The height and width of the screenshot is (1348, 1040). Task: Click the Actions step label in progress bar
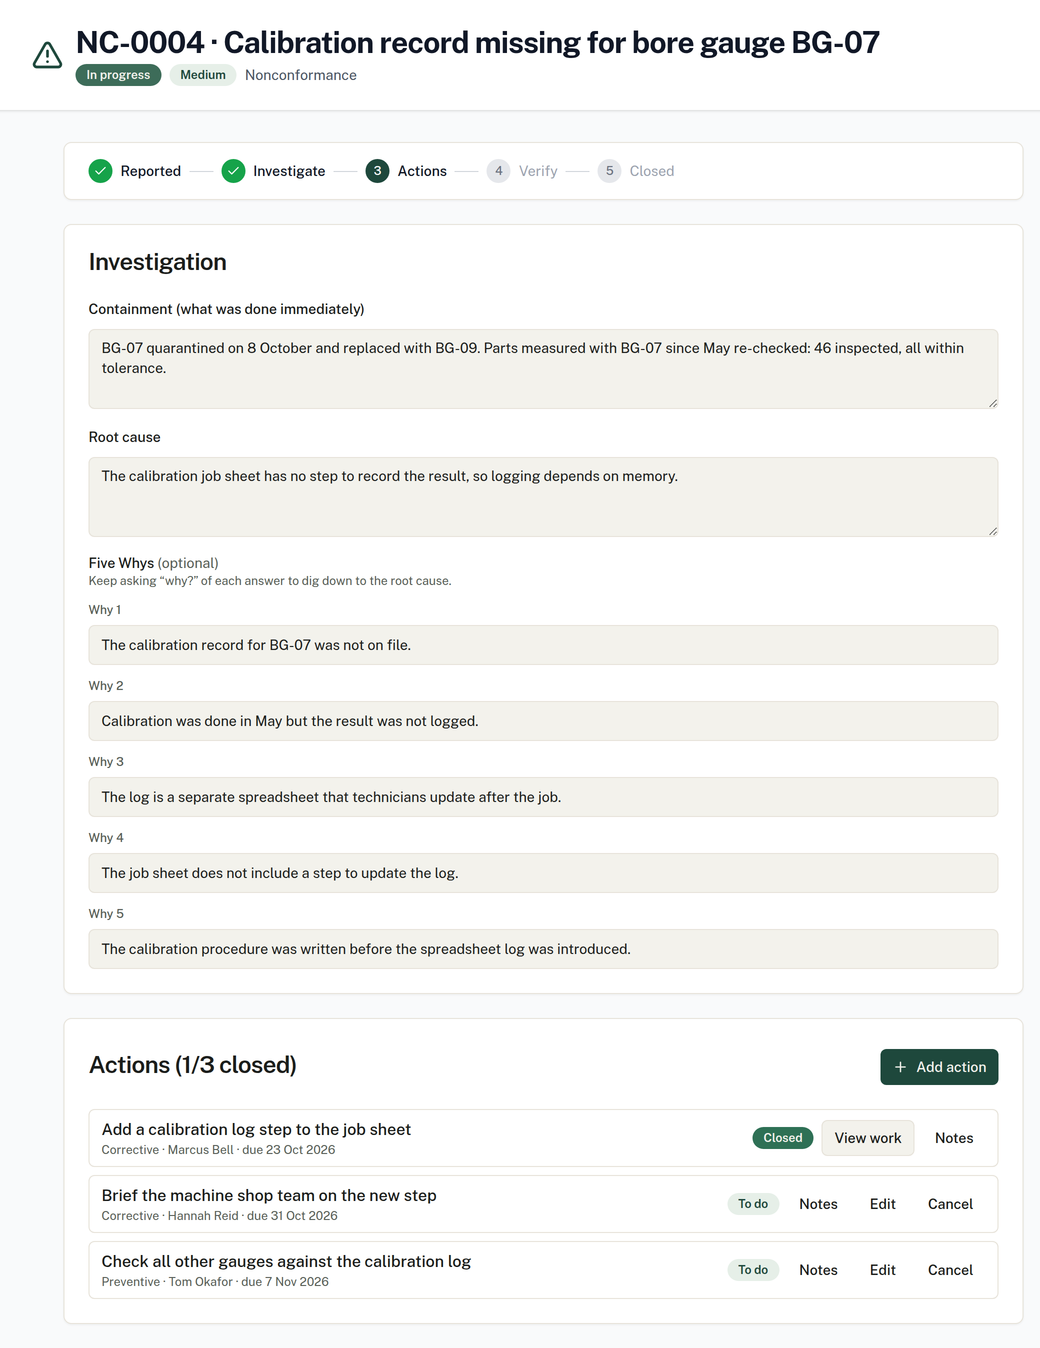[422, 171]
